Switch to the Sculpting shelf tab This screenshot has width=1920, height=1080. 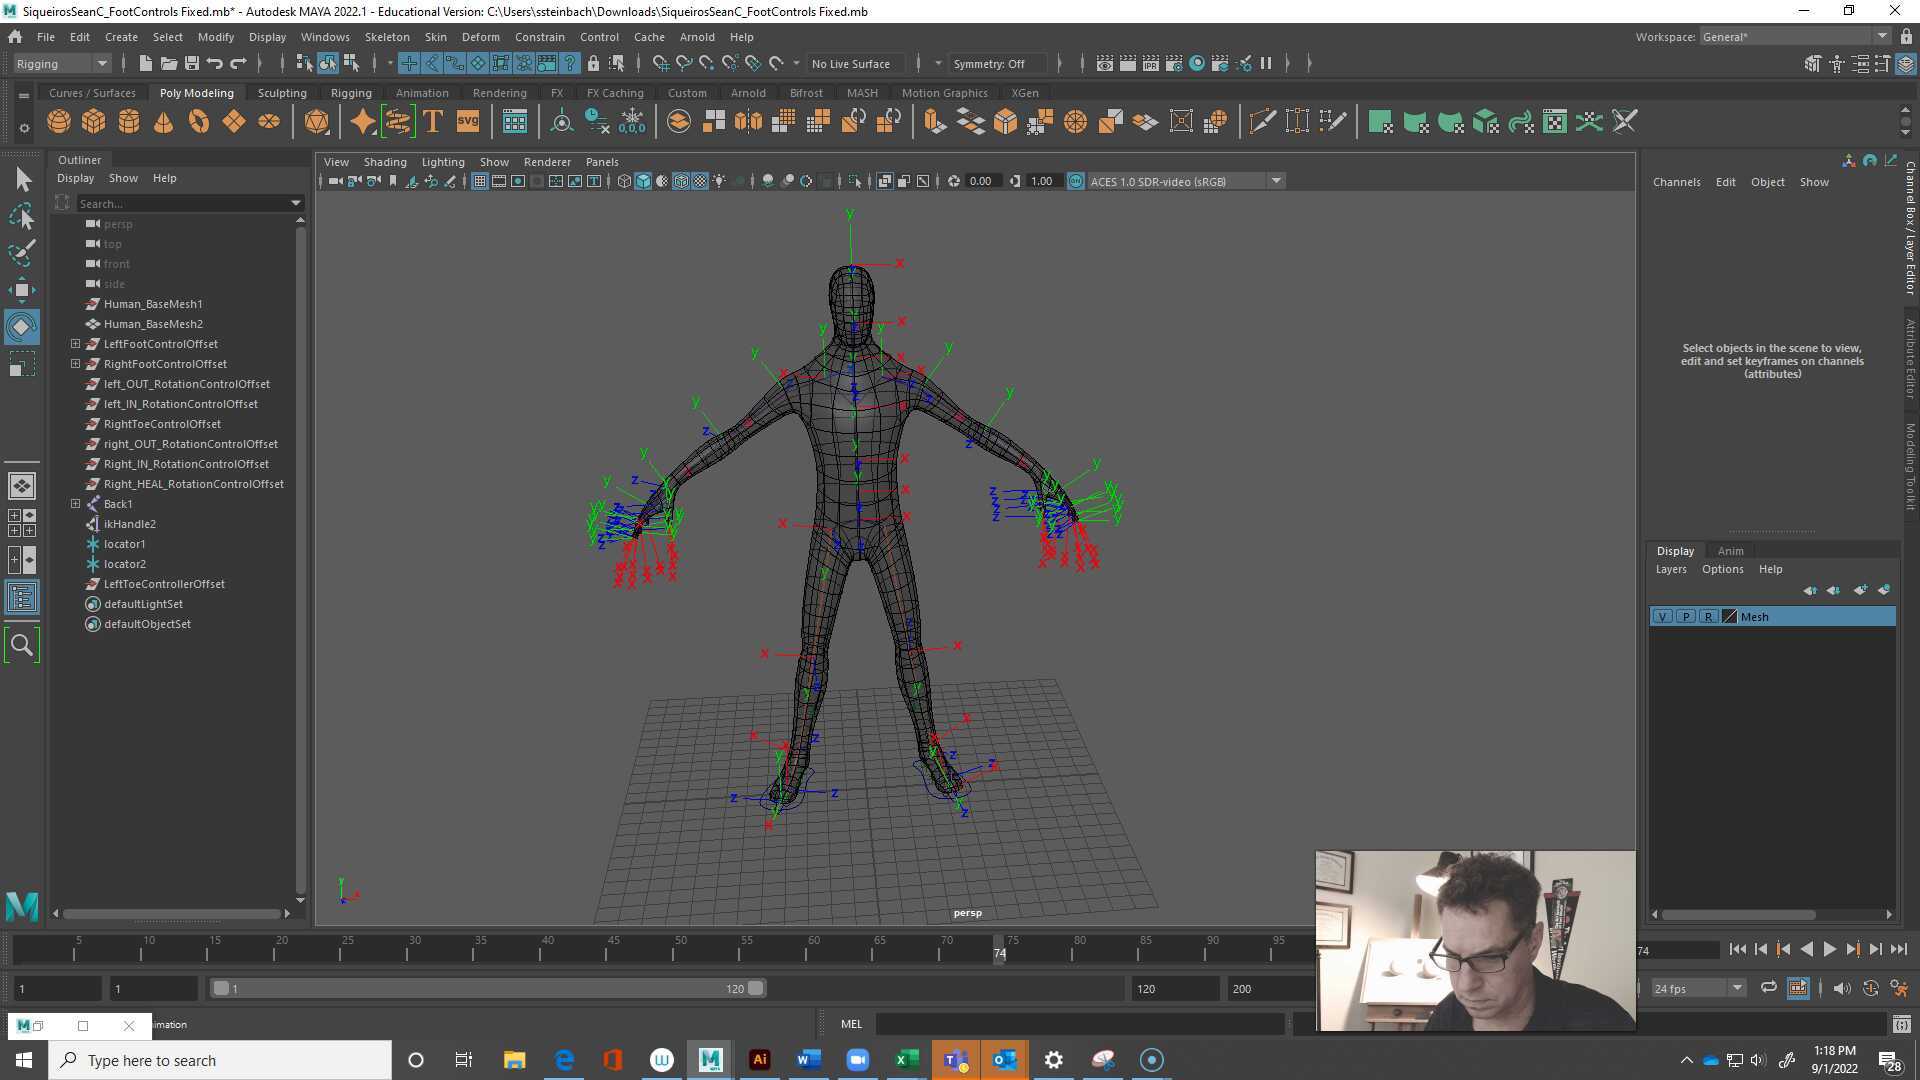[281, 92]
